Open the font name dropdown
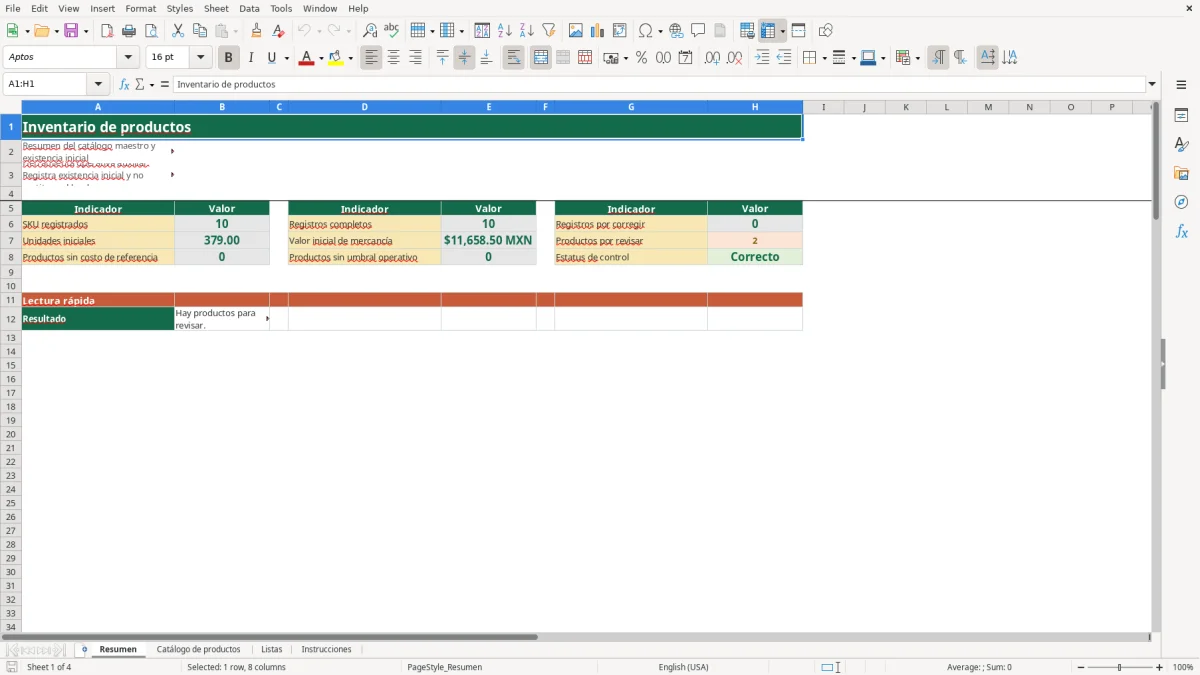 [128, 58]
